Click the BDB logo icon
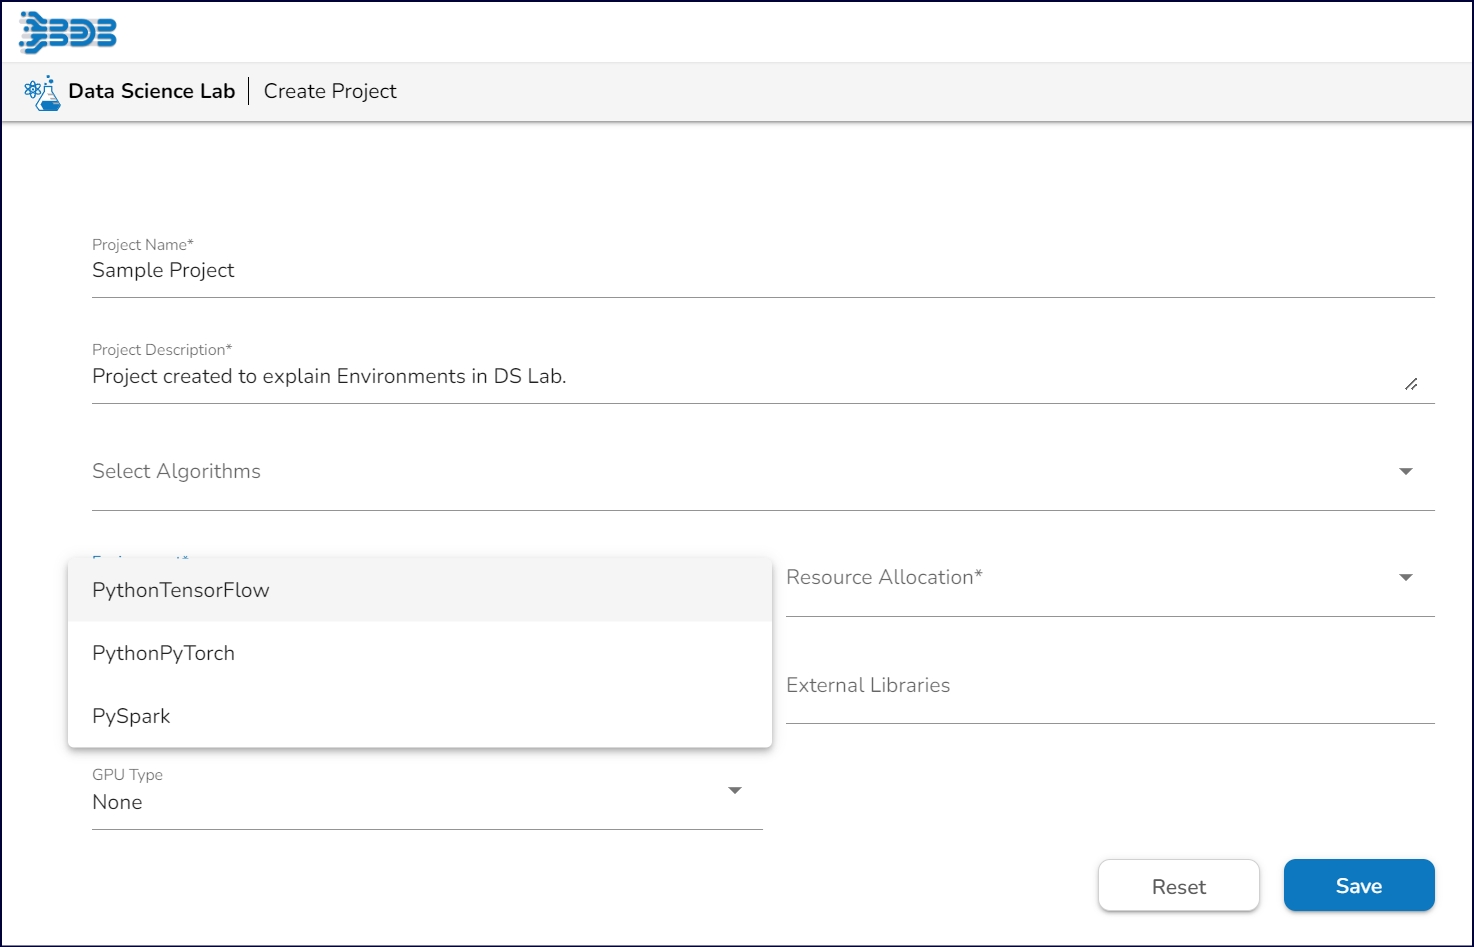1474x947 pixels. 68,33
